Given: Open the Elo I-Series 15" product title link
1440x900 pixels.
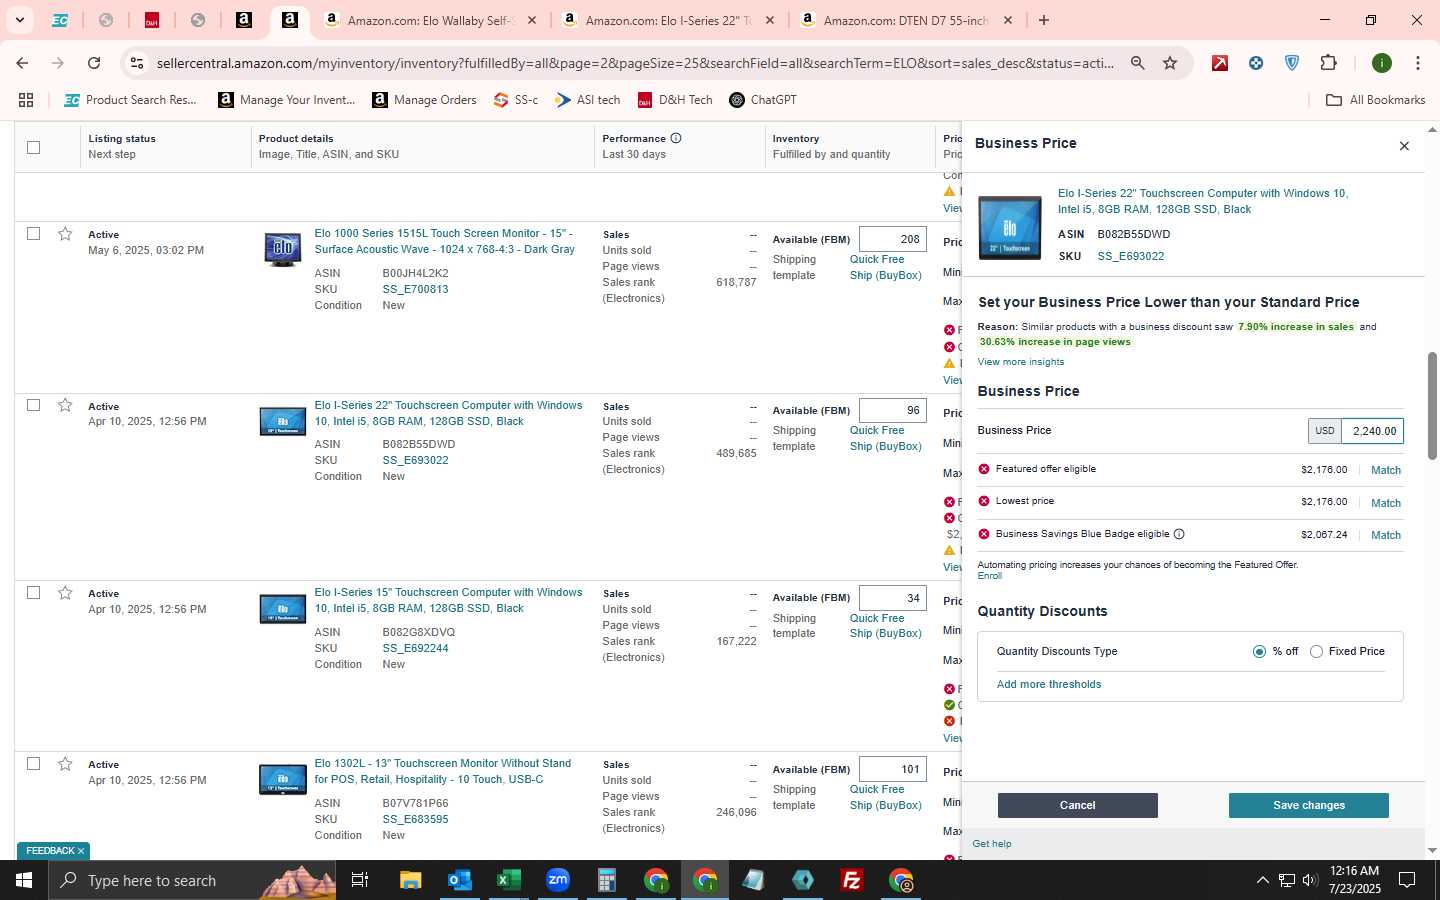Looking at the screenshot, I should 448,600.
